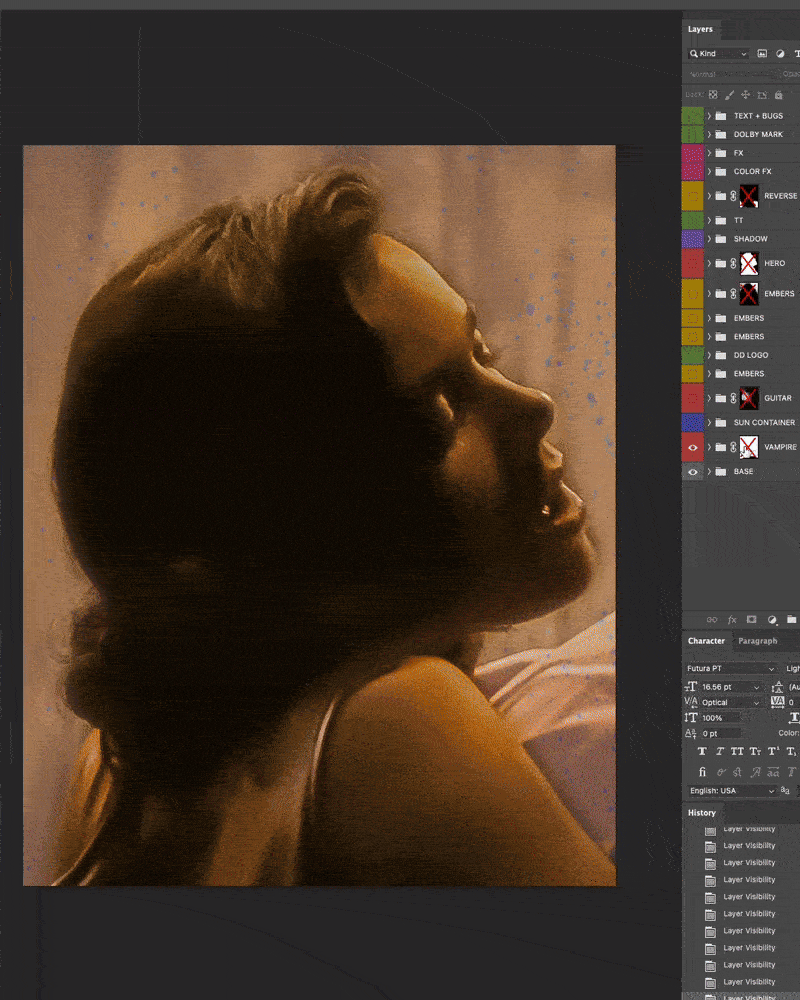This screenshot has width=800, height=1000.
Task: Select the HERO group mask thumbnail
Action: point(749,263)
